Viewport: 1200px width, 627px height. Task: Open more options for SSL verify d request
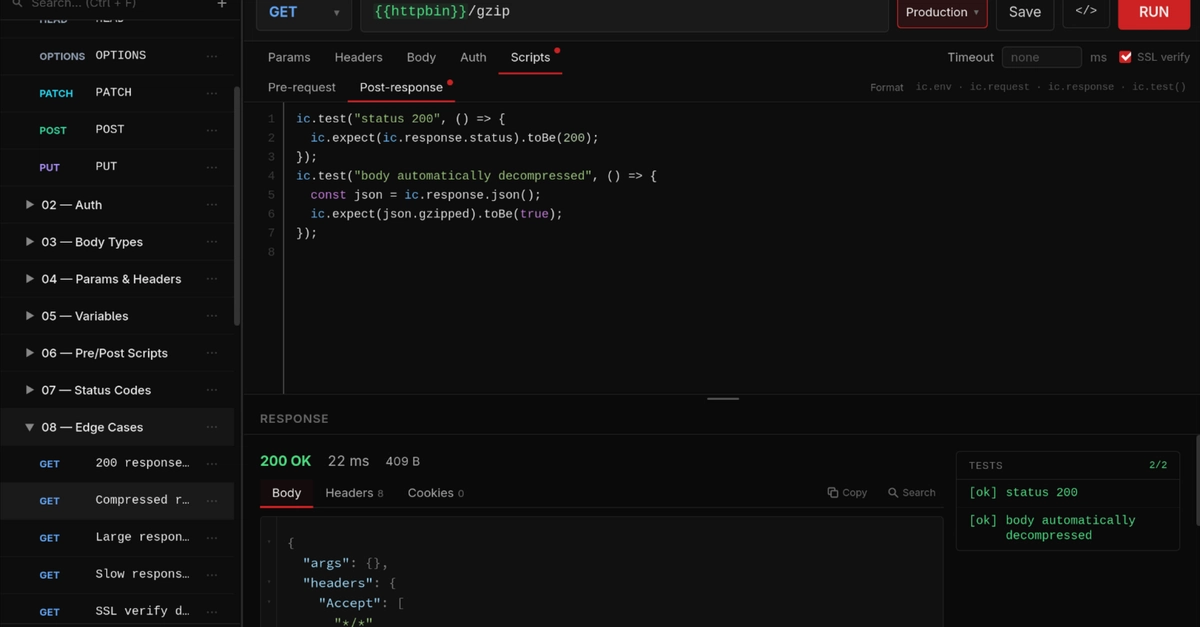212,612
